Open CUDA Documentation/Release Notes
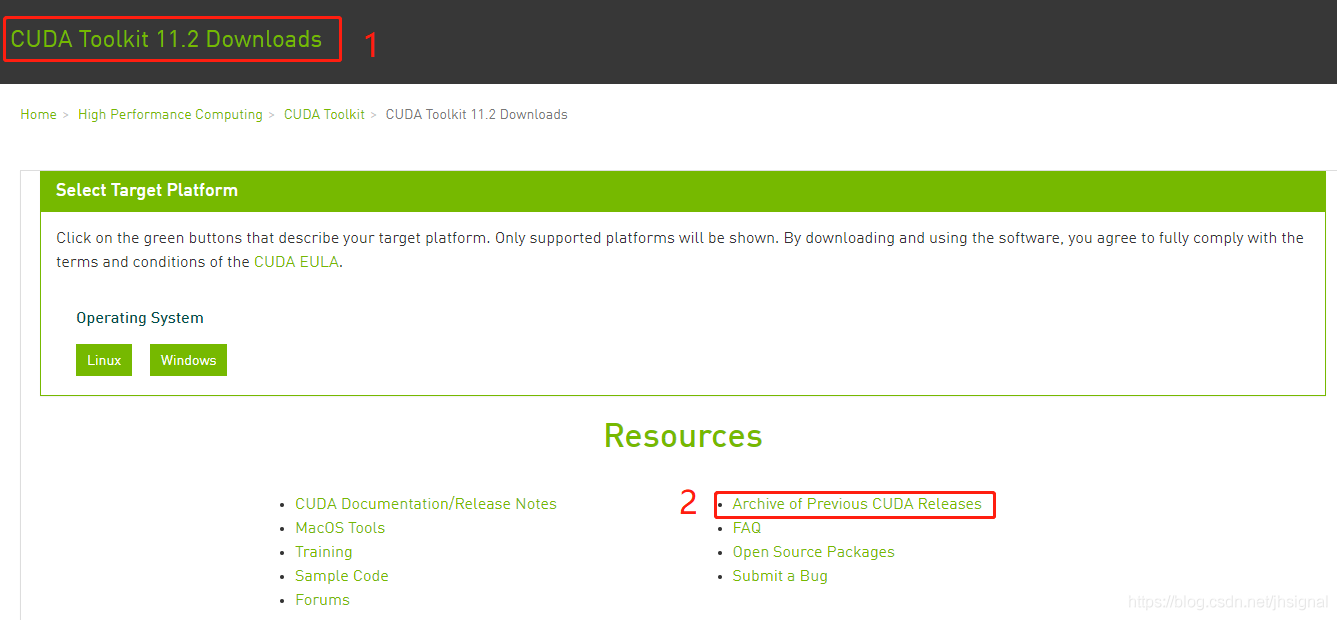Screen dimensions: 1337x620 click(x=425, y=504)
